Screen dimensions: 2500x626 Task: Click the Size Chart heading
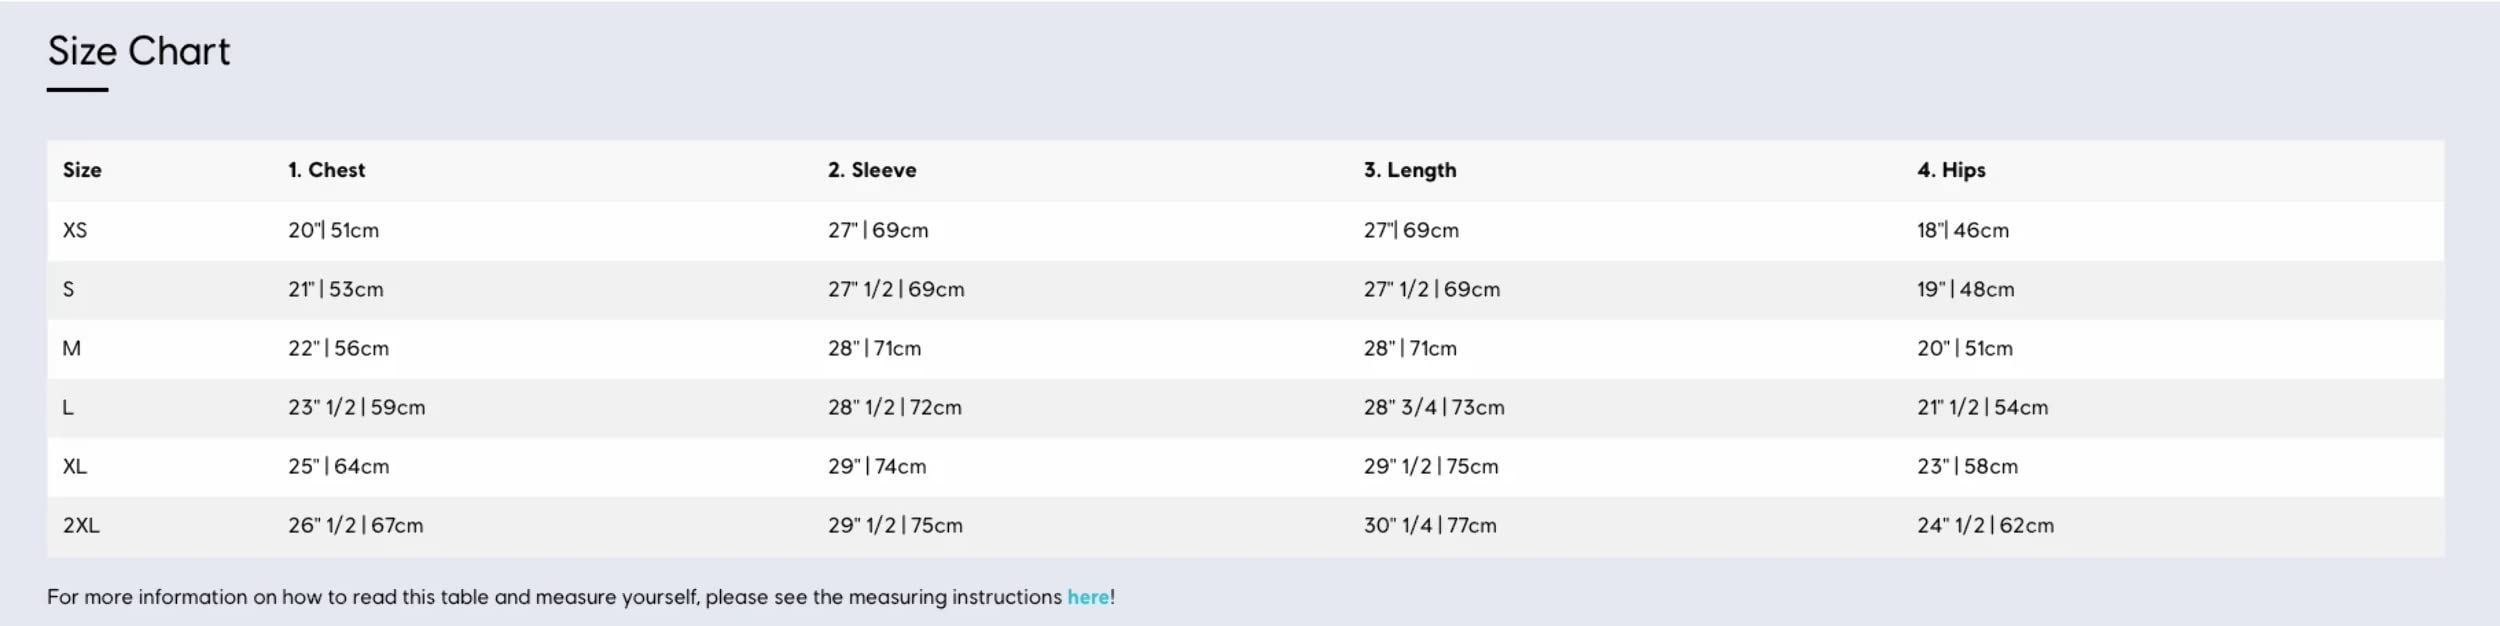(139, 52)
